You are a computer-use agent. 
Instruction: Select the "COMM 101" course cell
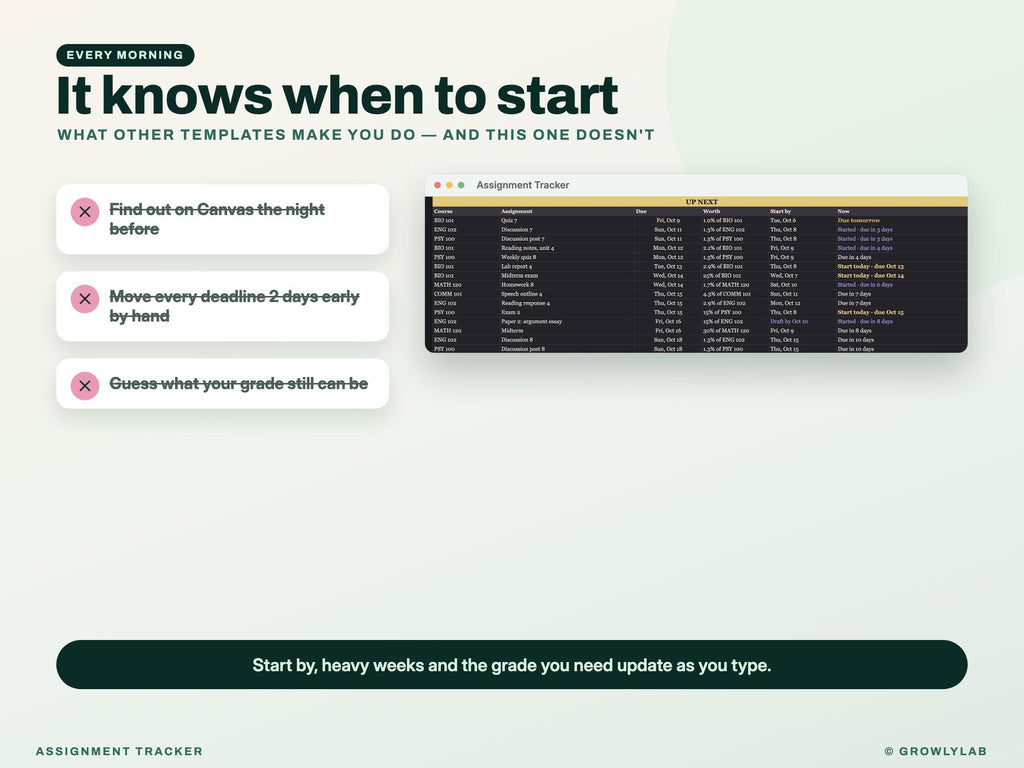[448, 294]
